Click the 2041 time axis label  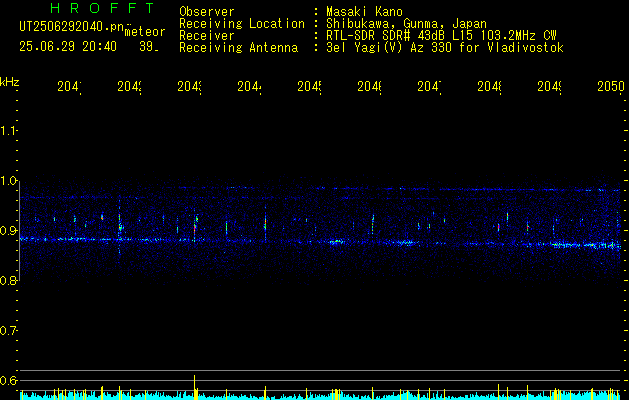click(x=69, y=87)
